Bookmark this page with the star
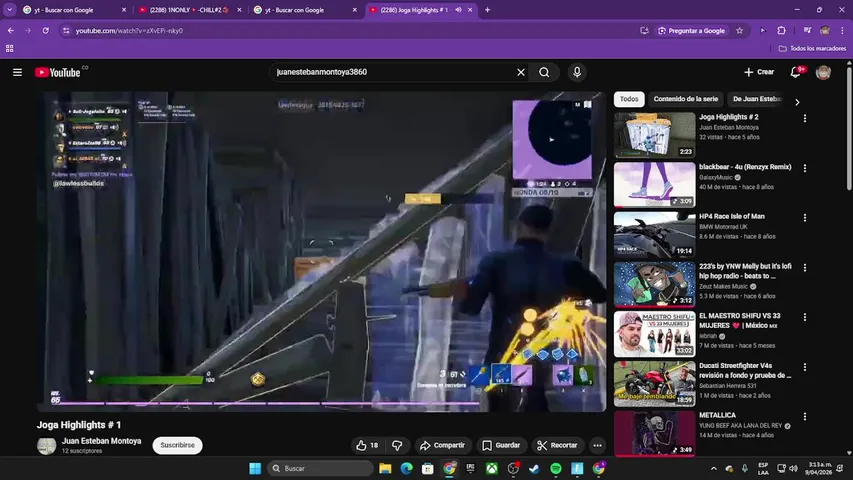This screenshot has height=480, width=853. point(739,30)
